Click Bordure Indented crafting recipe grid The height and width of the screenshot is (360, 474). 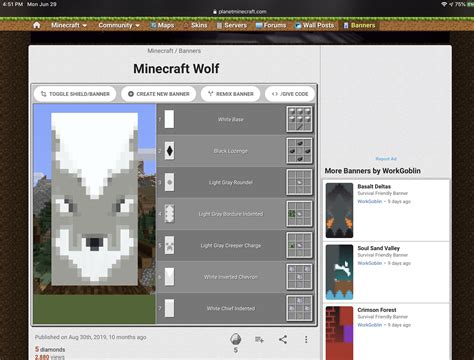[299, 214]
